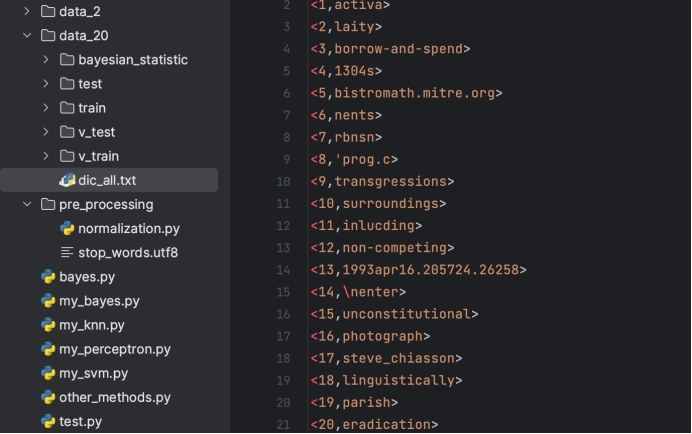Click the file icon of dic_all.txt
Screen dimensions: 692x434
(67, 180)
